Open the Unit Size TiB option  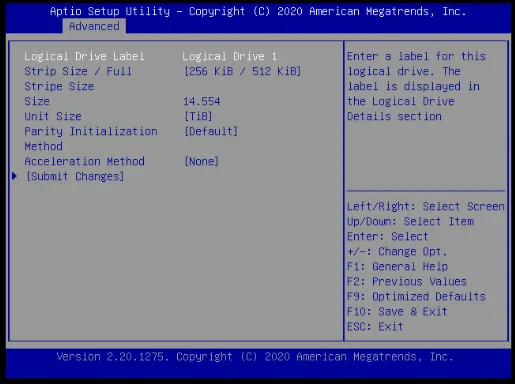coord(198,116)
